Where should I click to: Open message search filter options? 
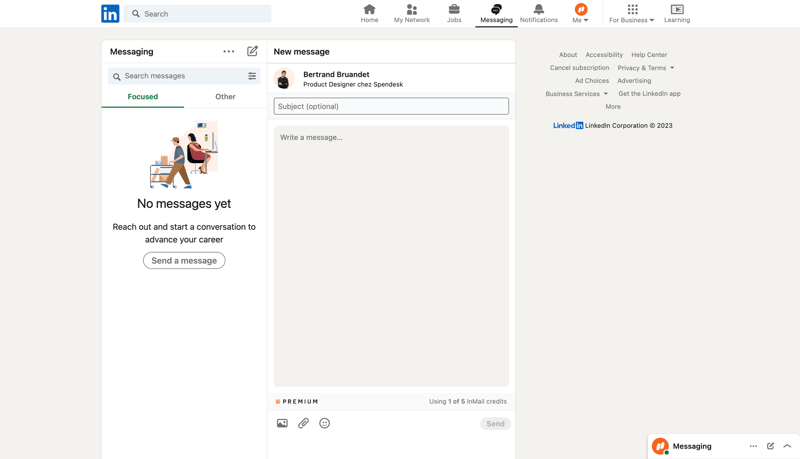[x=252, y=76]
